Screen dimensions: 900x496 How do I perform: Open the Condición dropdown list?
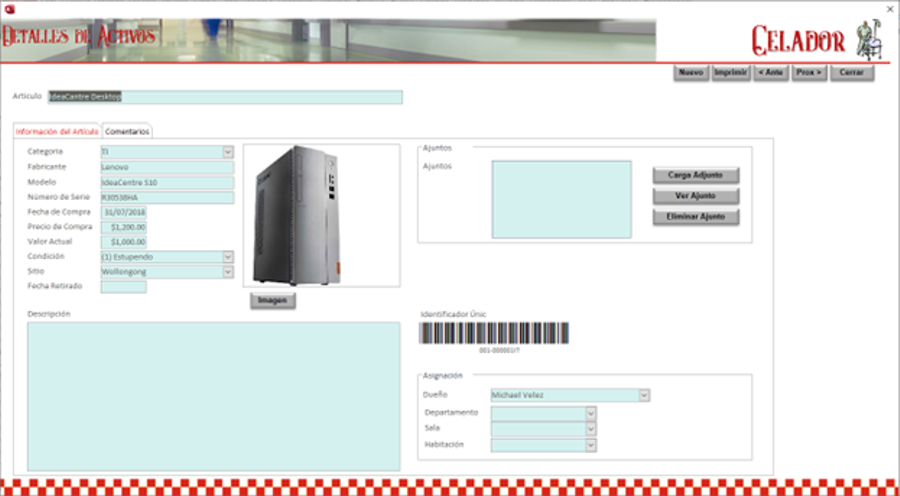228,256
